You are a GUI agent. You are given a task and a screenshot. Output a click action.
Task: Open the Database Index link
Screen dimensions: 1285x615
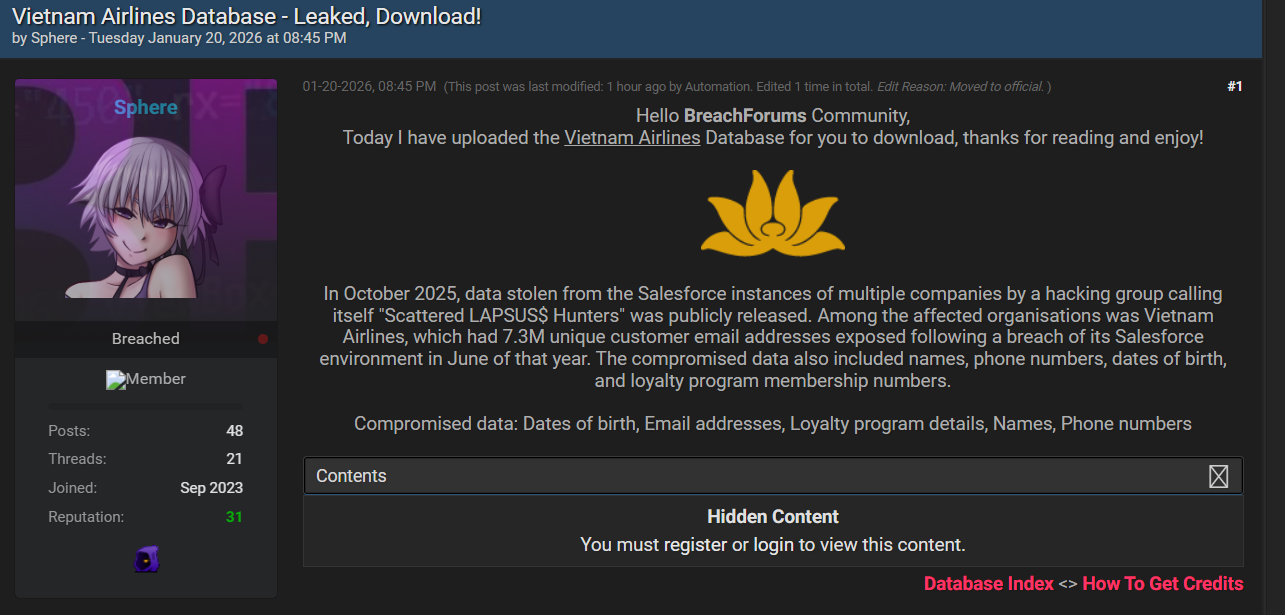pyautogui.click(x=988, y=584)
